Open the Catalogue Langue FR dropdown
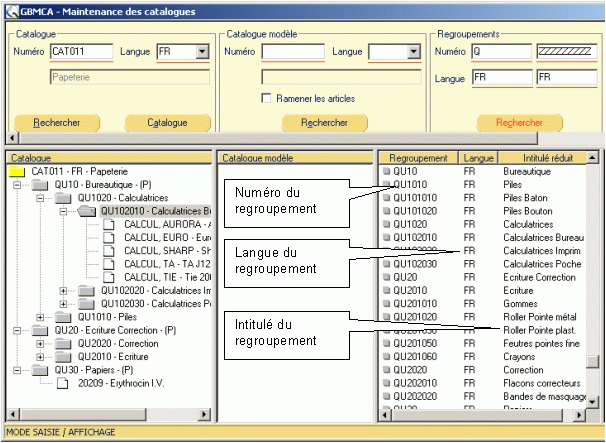This screenshot has width=606, height=443. [202, 52]
